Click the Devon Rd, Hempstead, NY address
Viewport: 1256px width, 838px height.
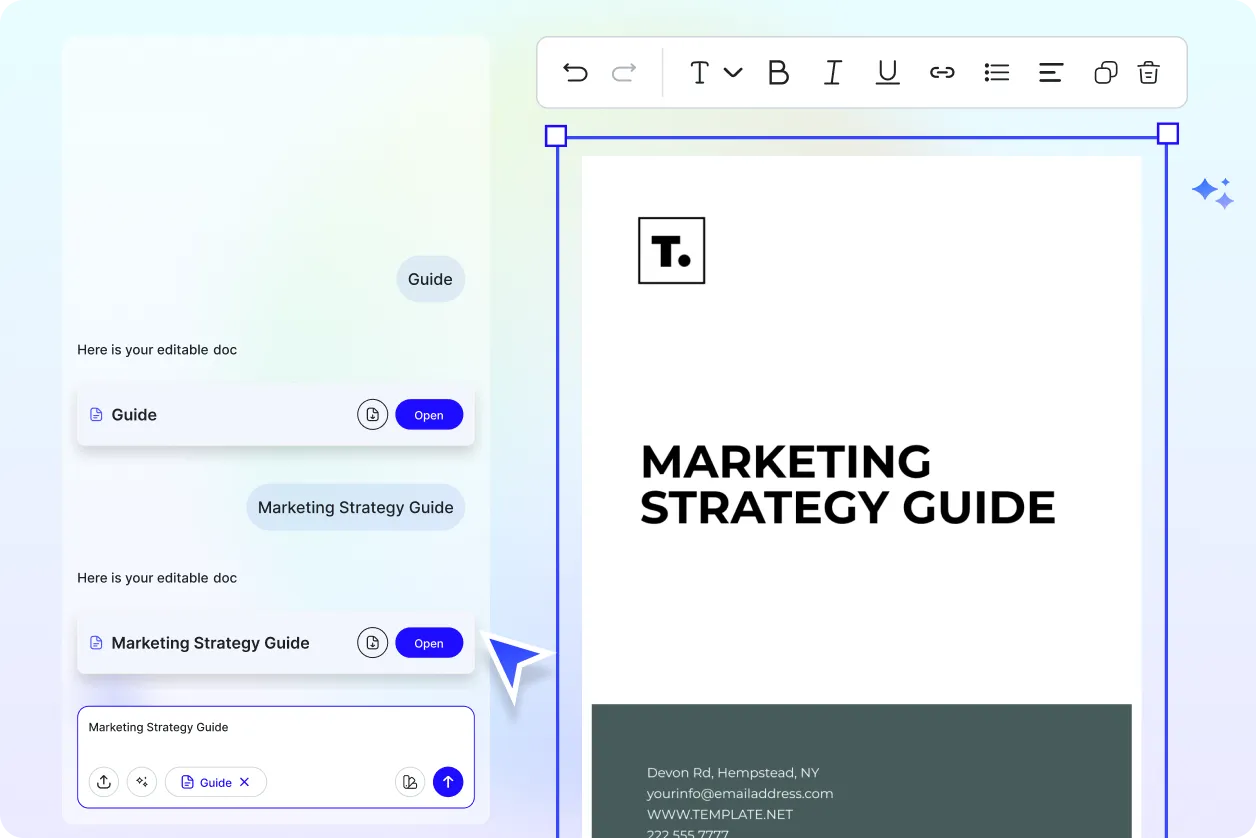click(733, 772)
